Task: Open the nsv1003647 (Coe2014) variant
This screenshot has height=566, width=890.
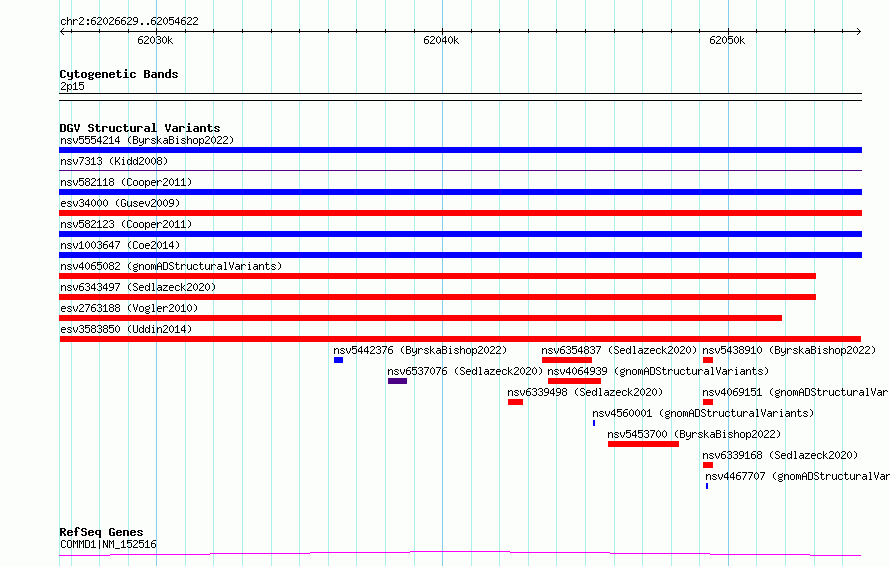Action: coord(120,245)
